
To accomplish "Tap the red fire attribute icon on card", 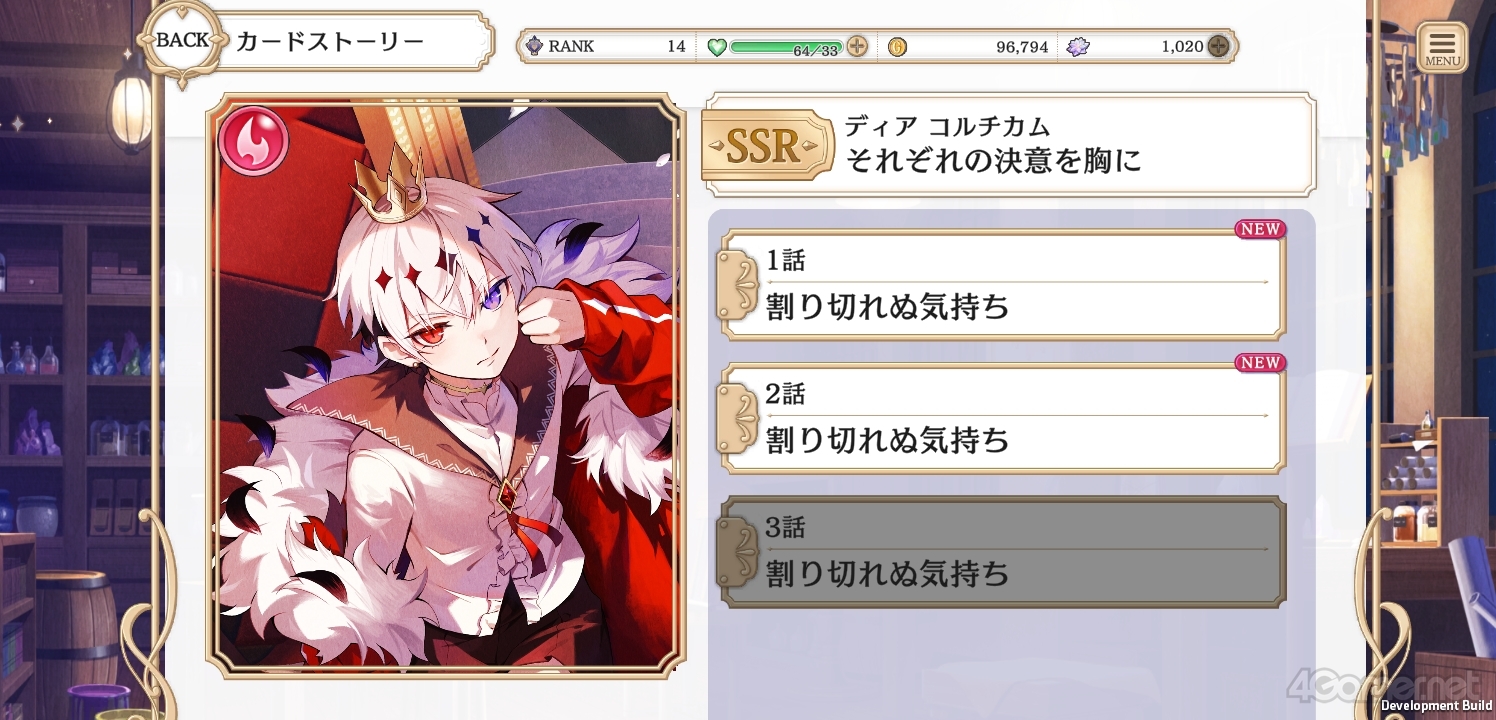I will pos(254,141).
